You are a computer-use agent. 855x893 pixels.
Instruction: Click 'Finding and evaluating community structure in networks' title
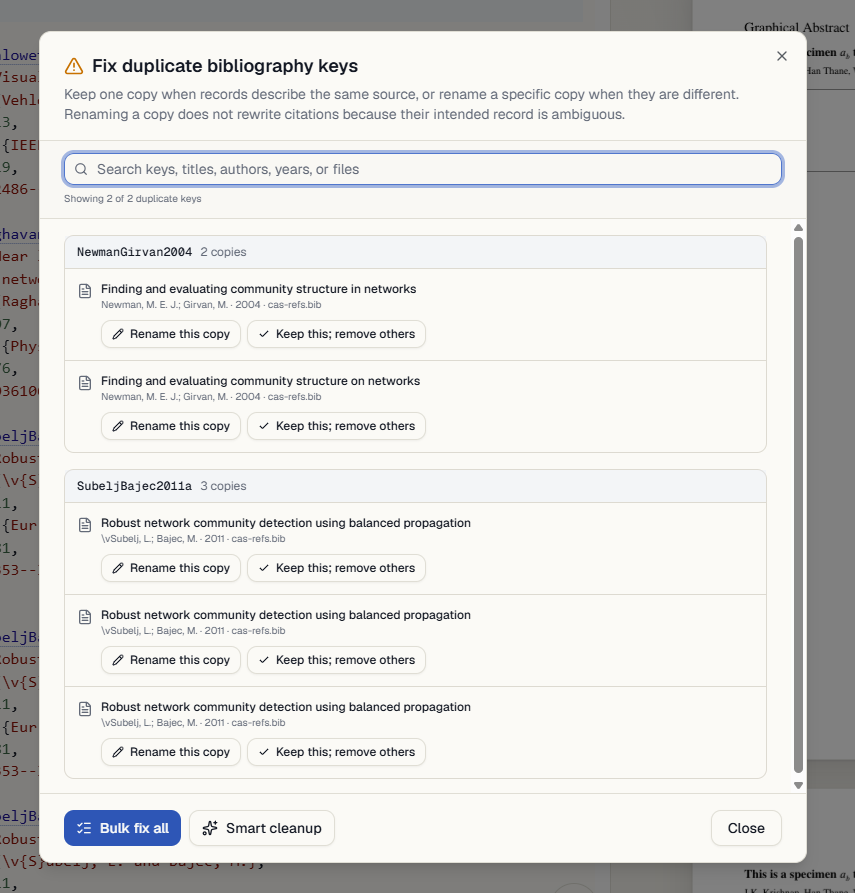[259, 289]
